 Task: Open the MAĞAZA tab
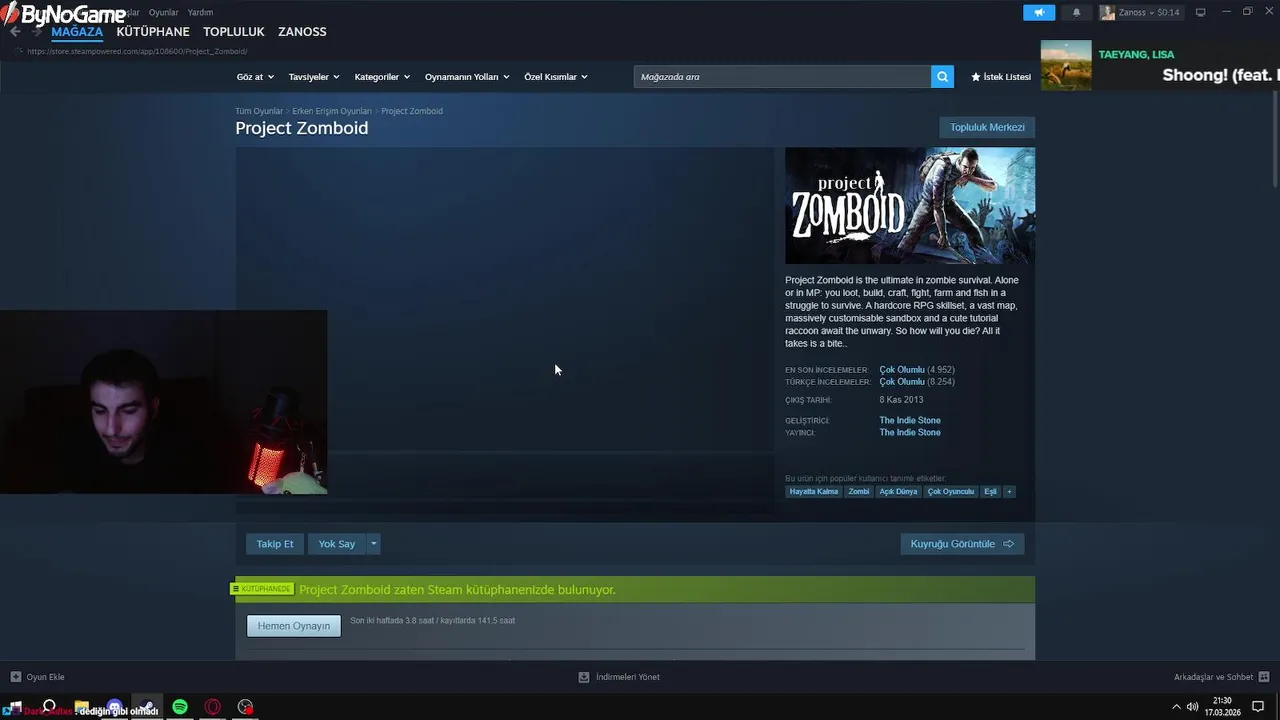77,31
